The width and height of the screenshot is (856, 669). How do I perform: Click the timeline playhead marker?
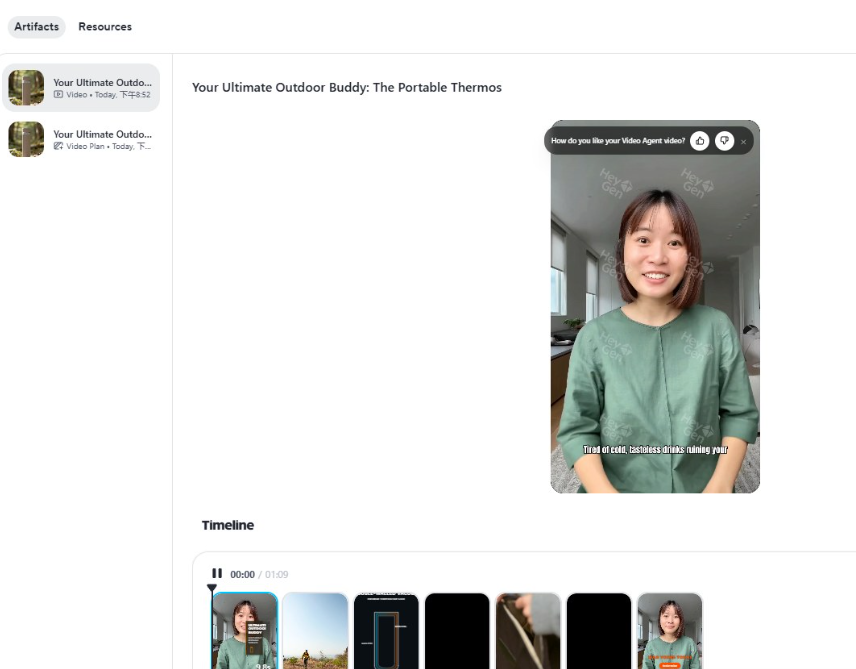point(212,588)
